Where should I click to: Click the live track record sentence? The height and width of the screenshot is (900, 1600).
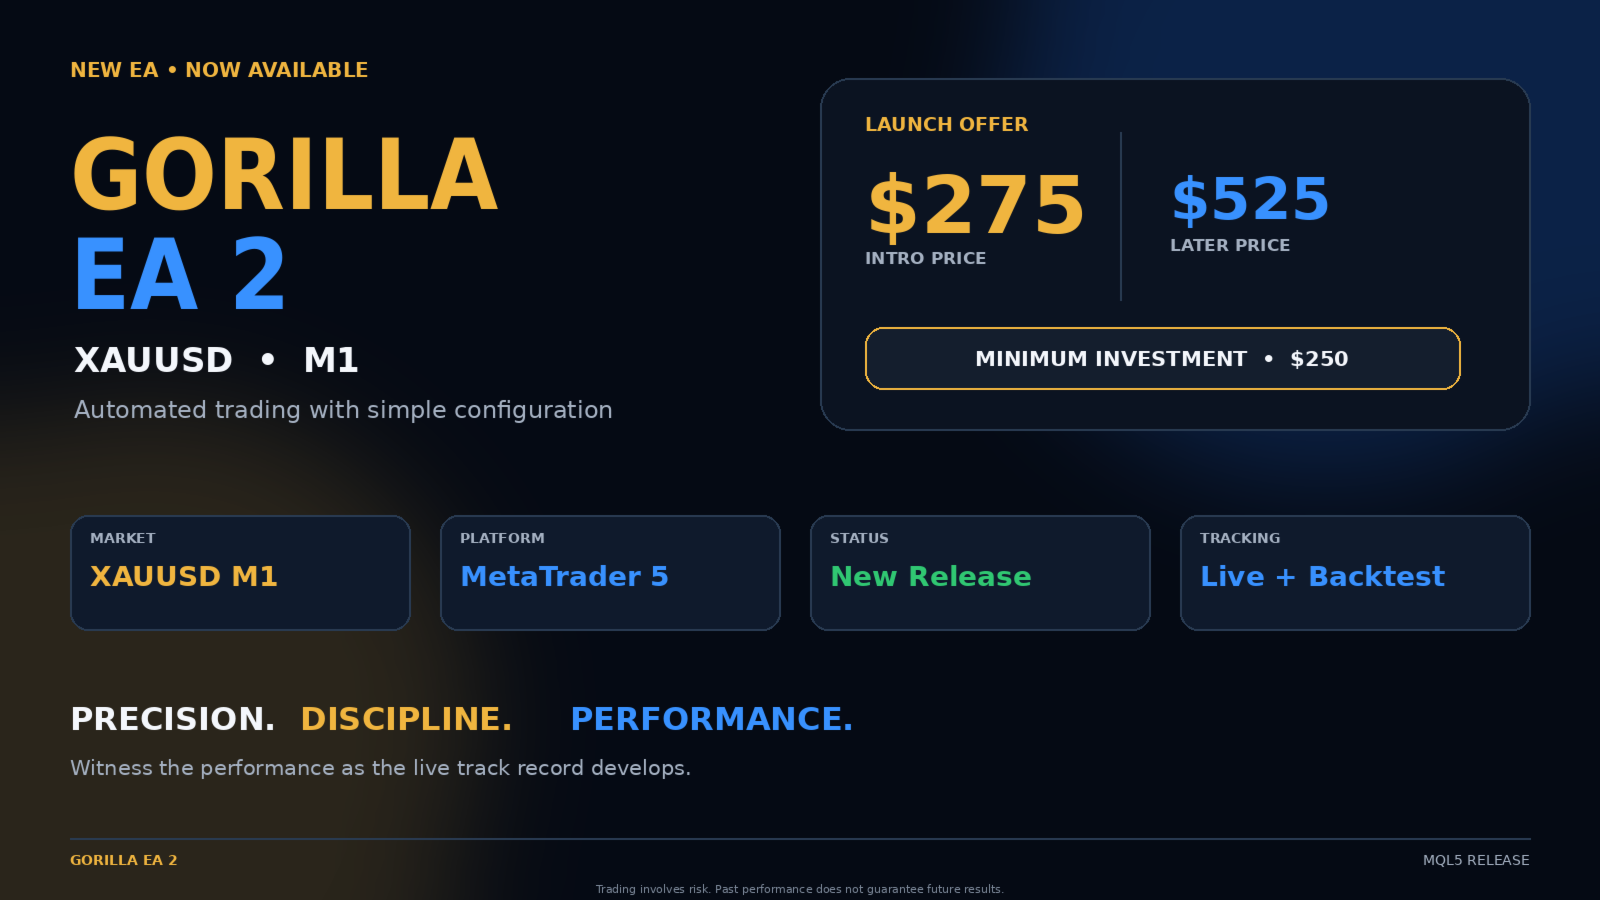[x=380, y=768]
